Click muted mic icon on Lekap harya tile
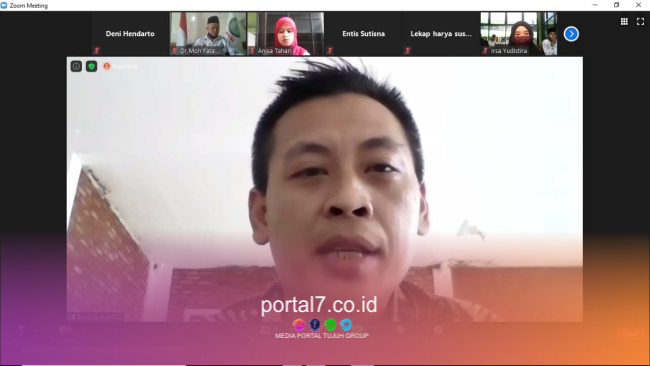 (407, 51)
